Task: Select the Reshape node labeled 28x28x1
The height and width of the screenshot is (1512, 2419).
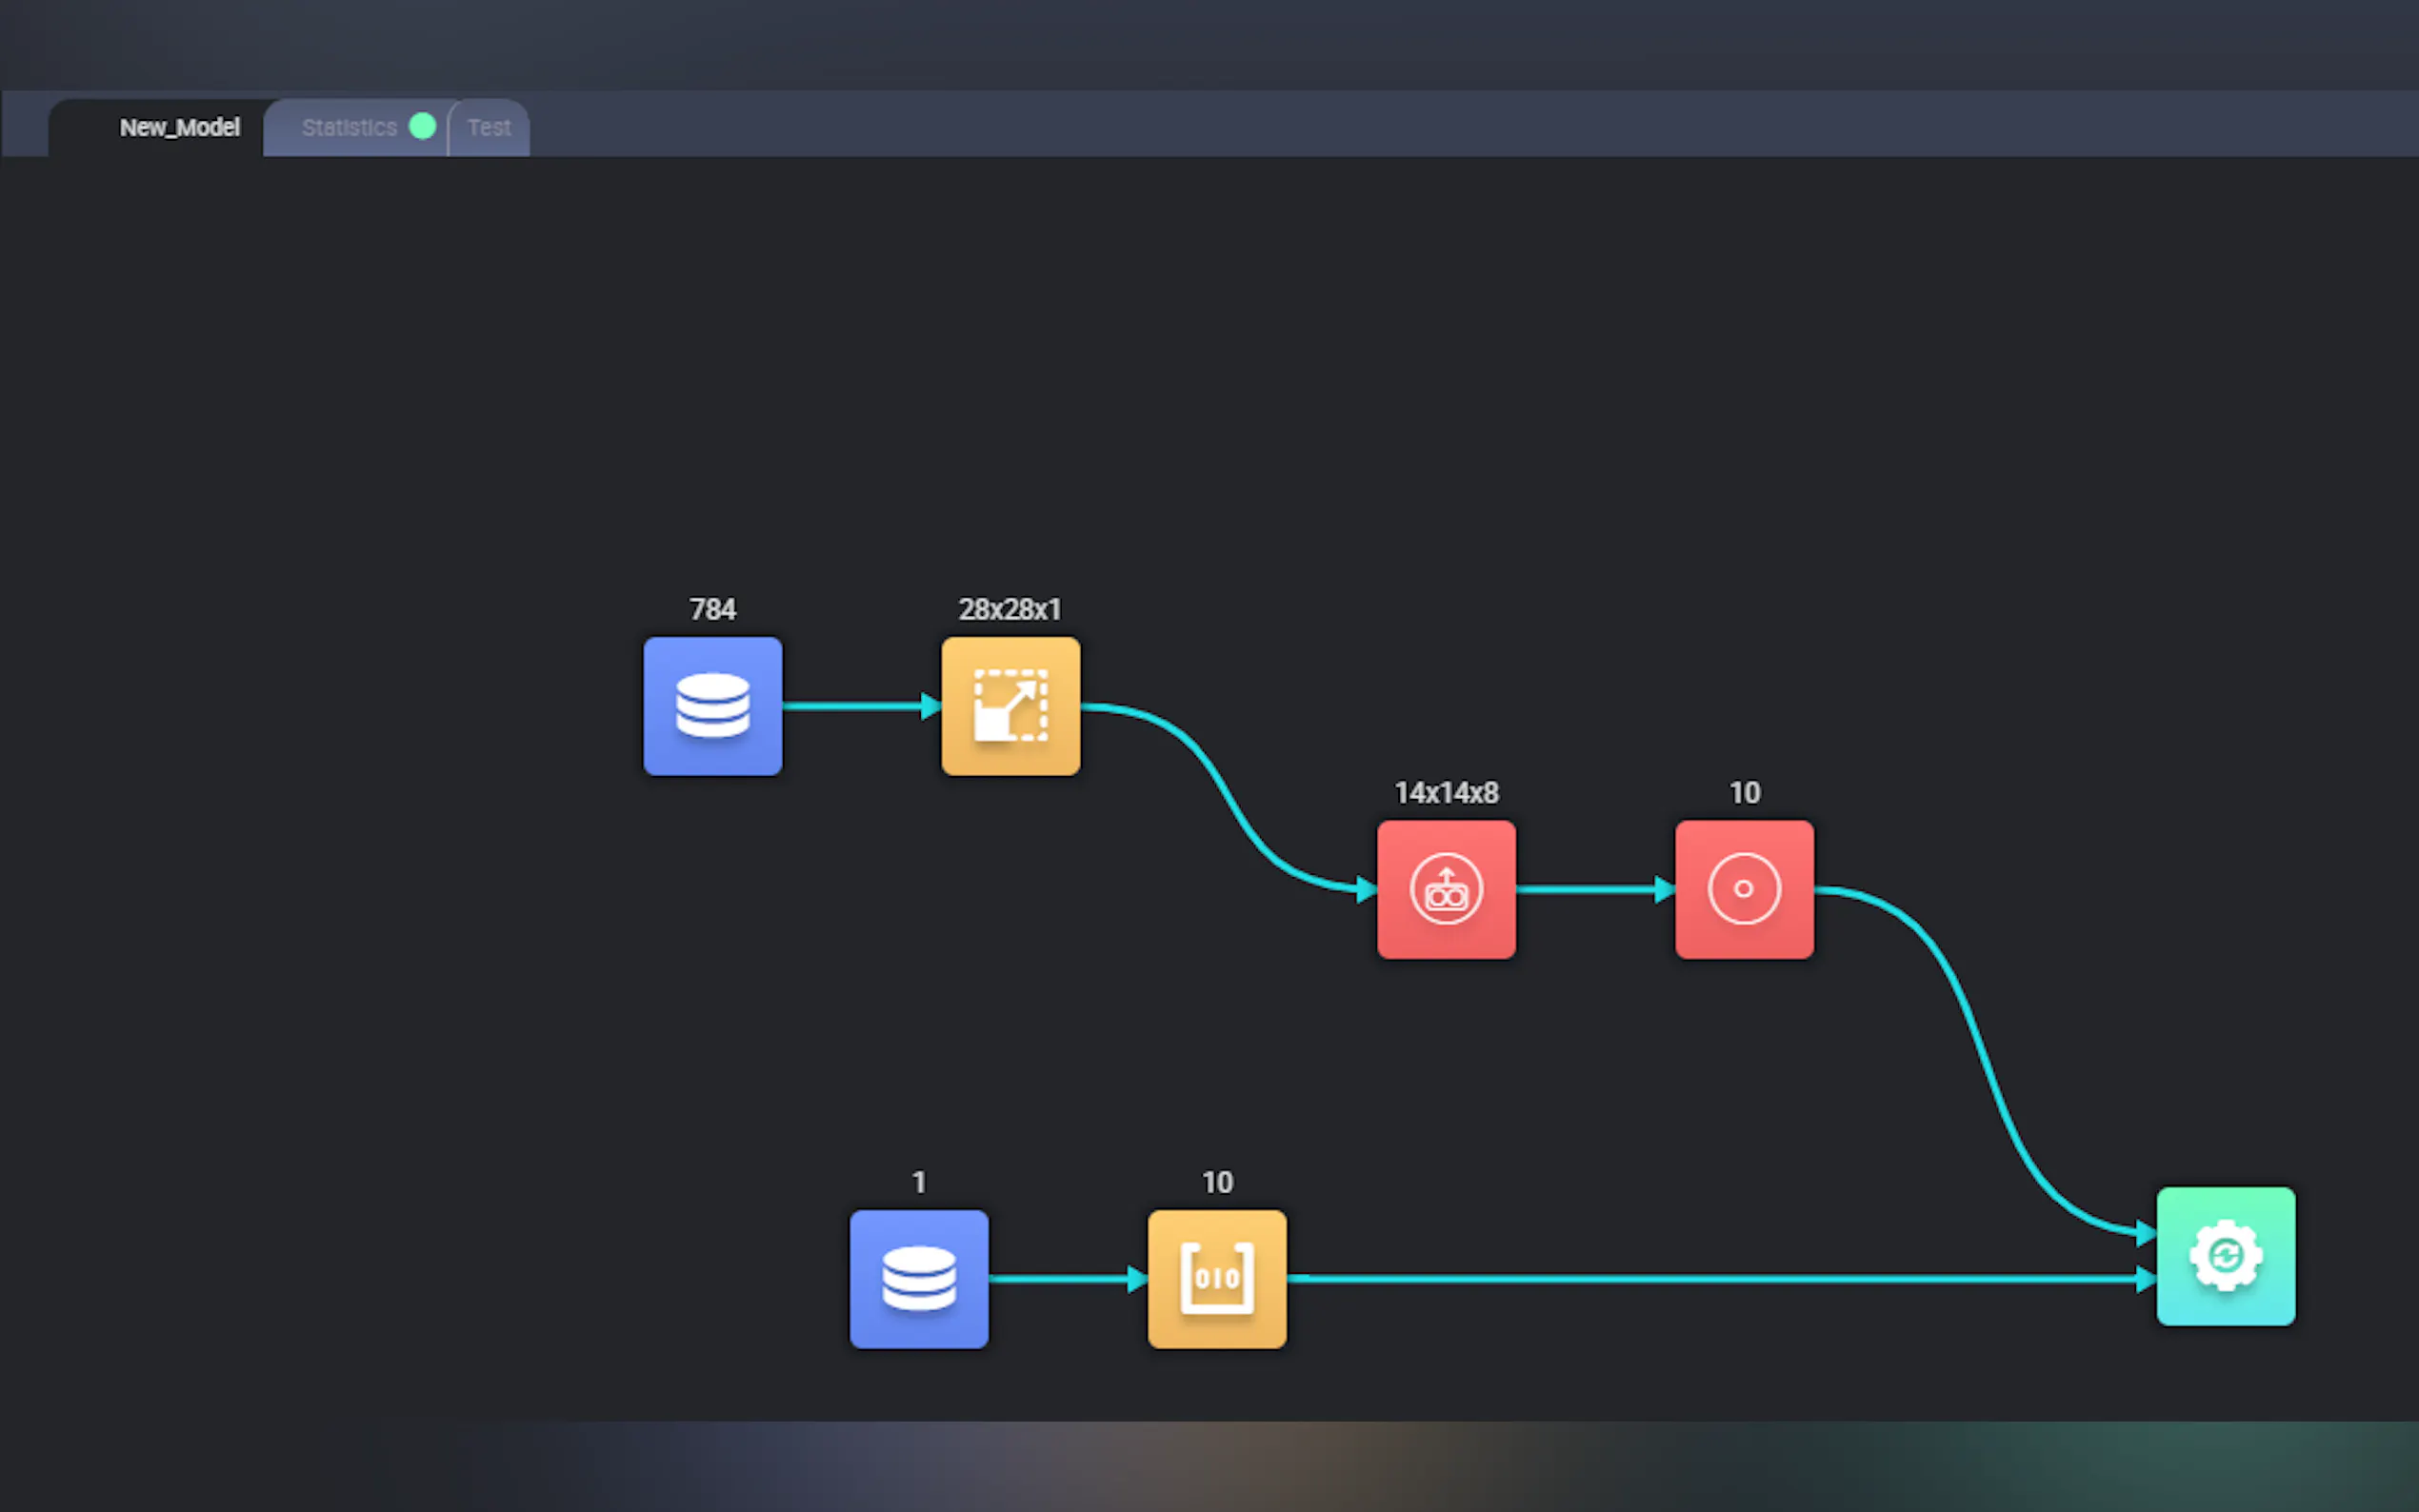Action: 1010,706
